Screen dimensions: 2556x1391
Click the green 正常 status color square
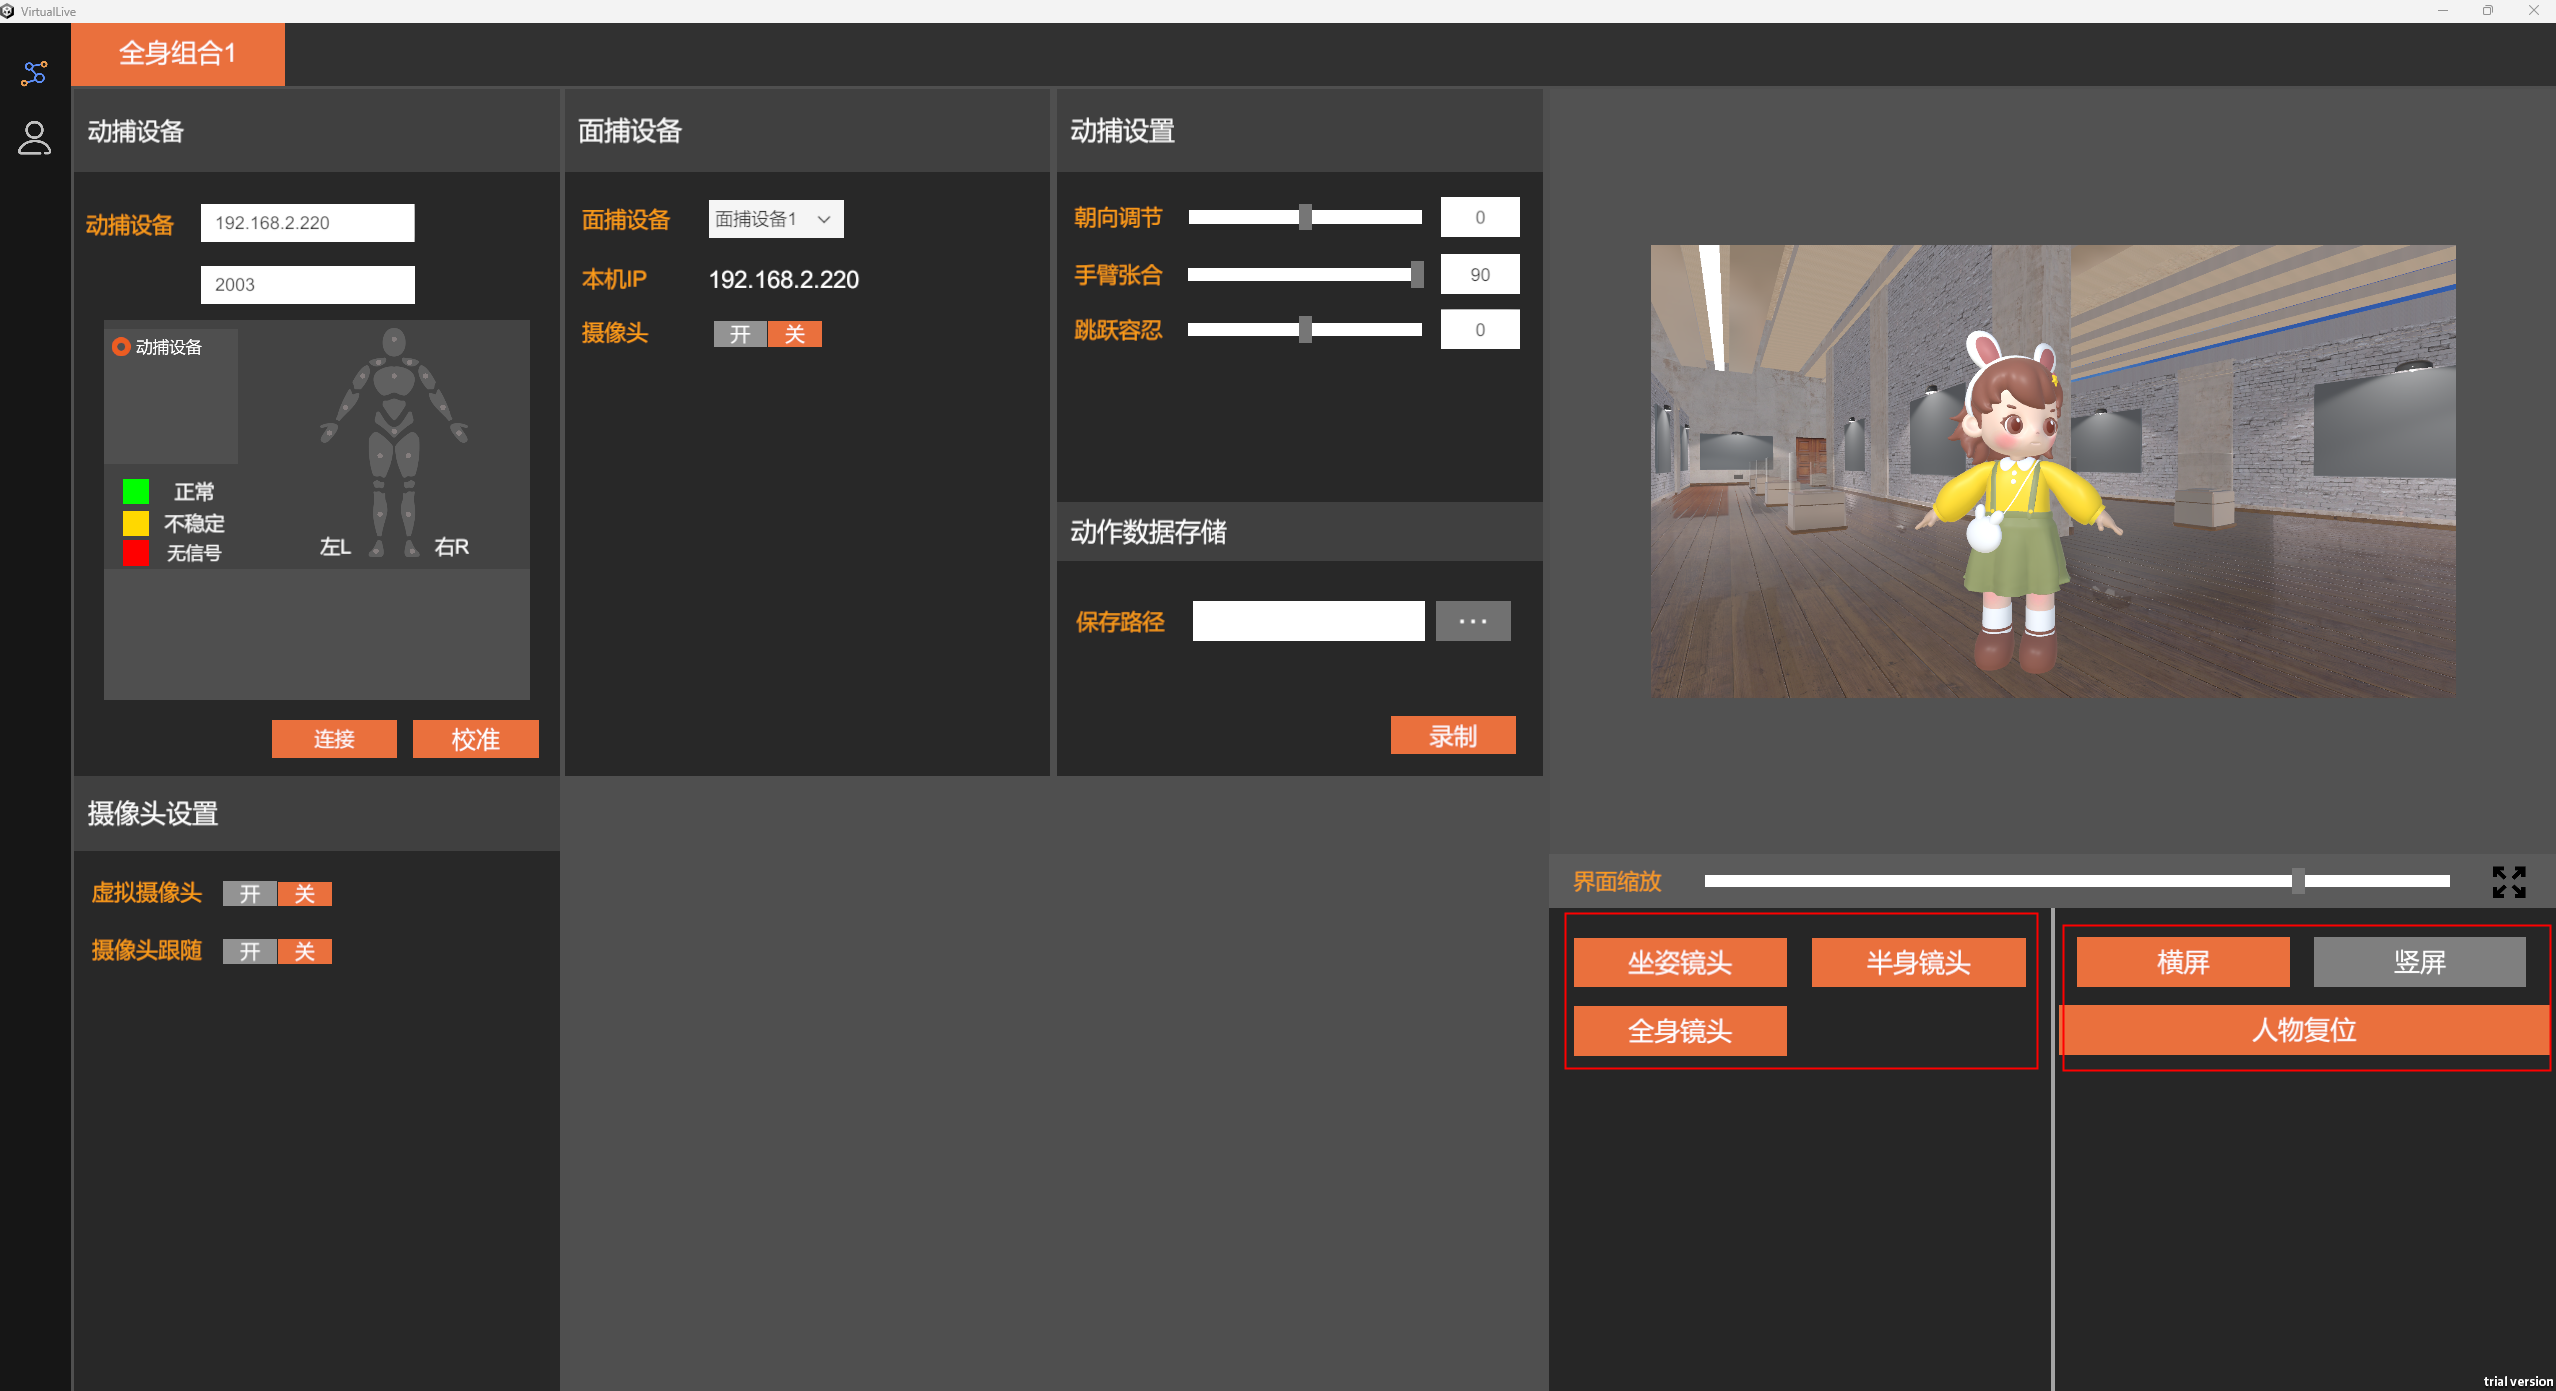point(136,491)
